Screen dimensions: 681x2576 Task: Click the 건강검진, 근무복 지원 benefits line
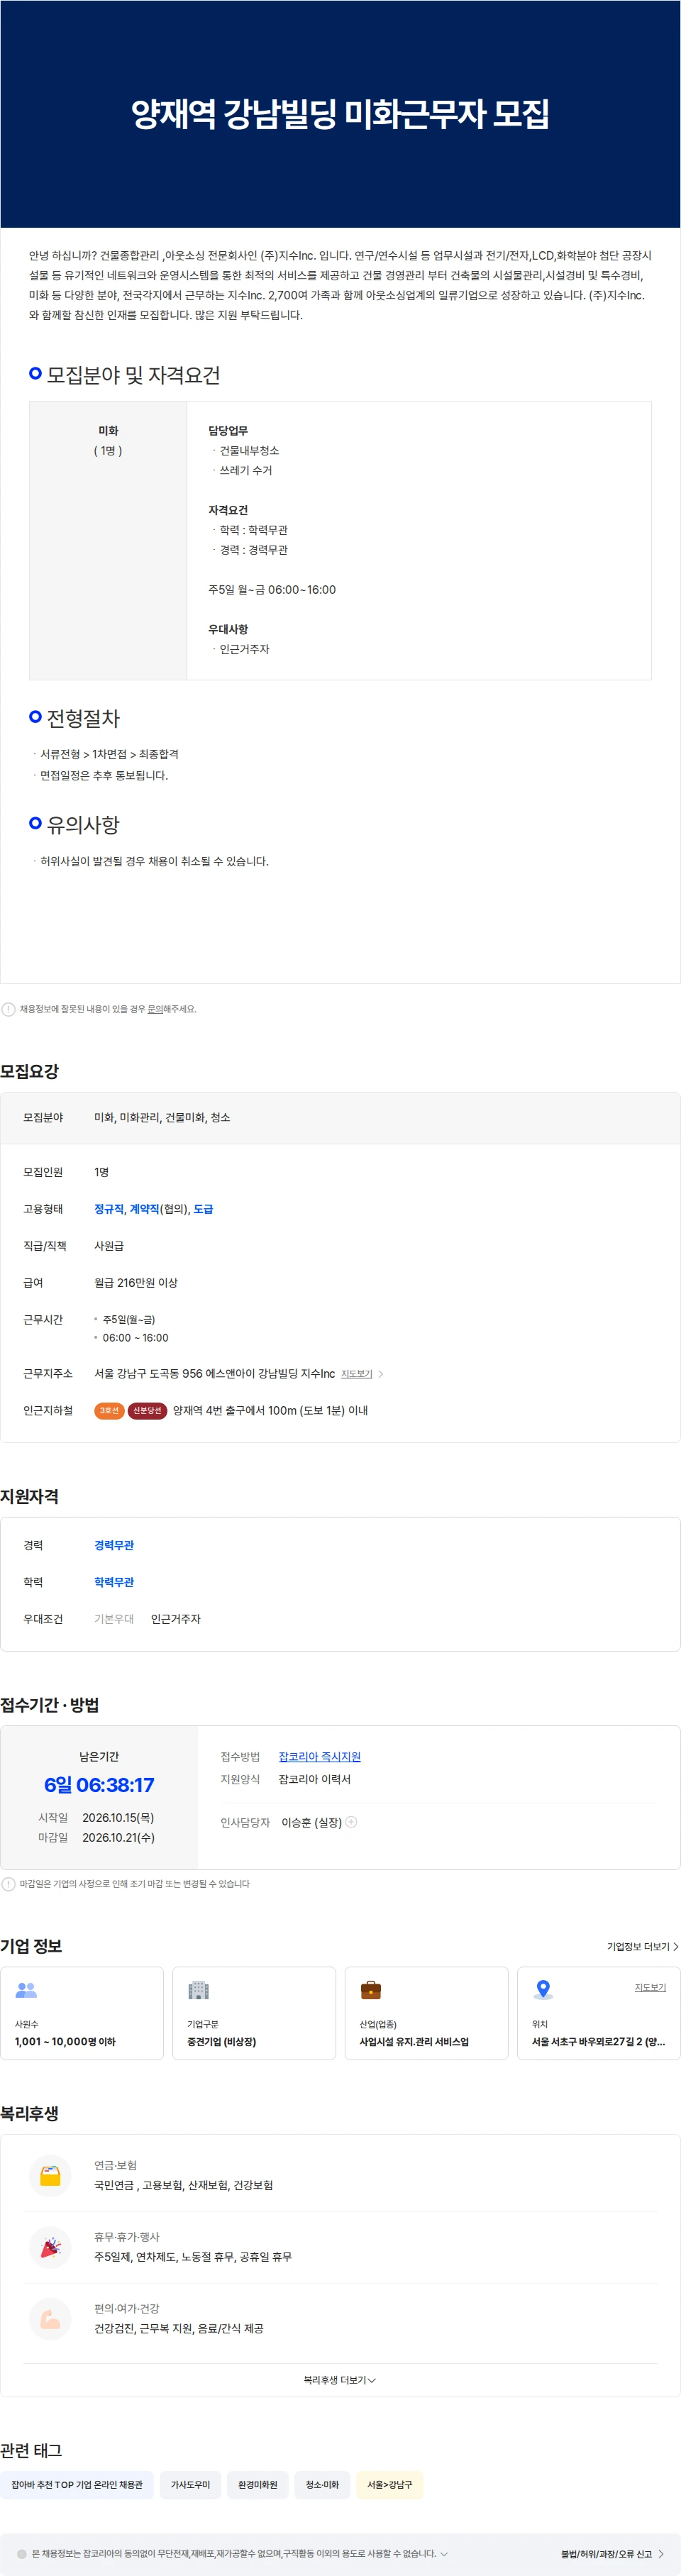(178, 2328)
